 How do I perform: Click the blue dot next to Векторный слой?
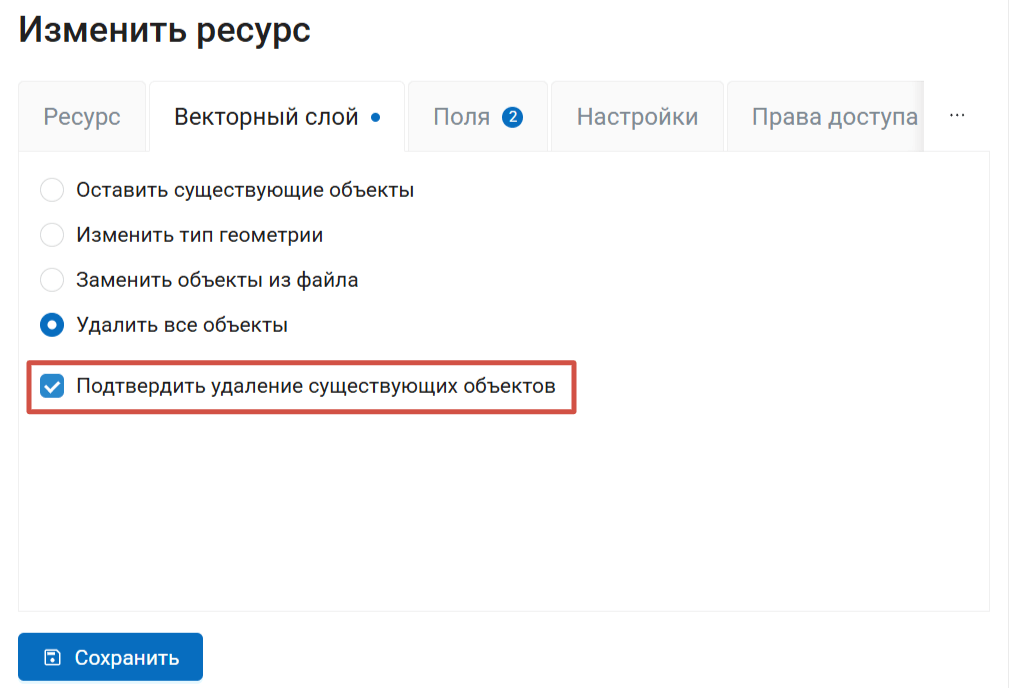tap(375, 117)
